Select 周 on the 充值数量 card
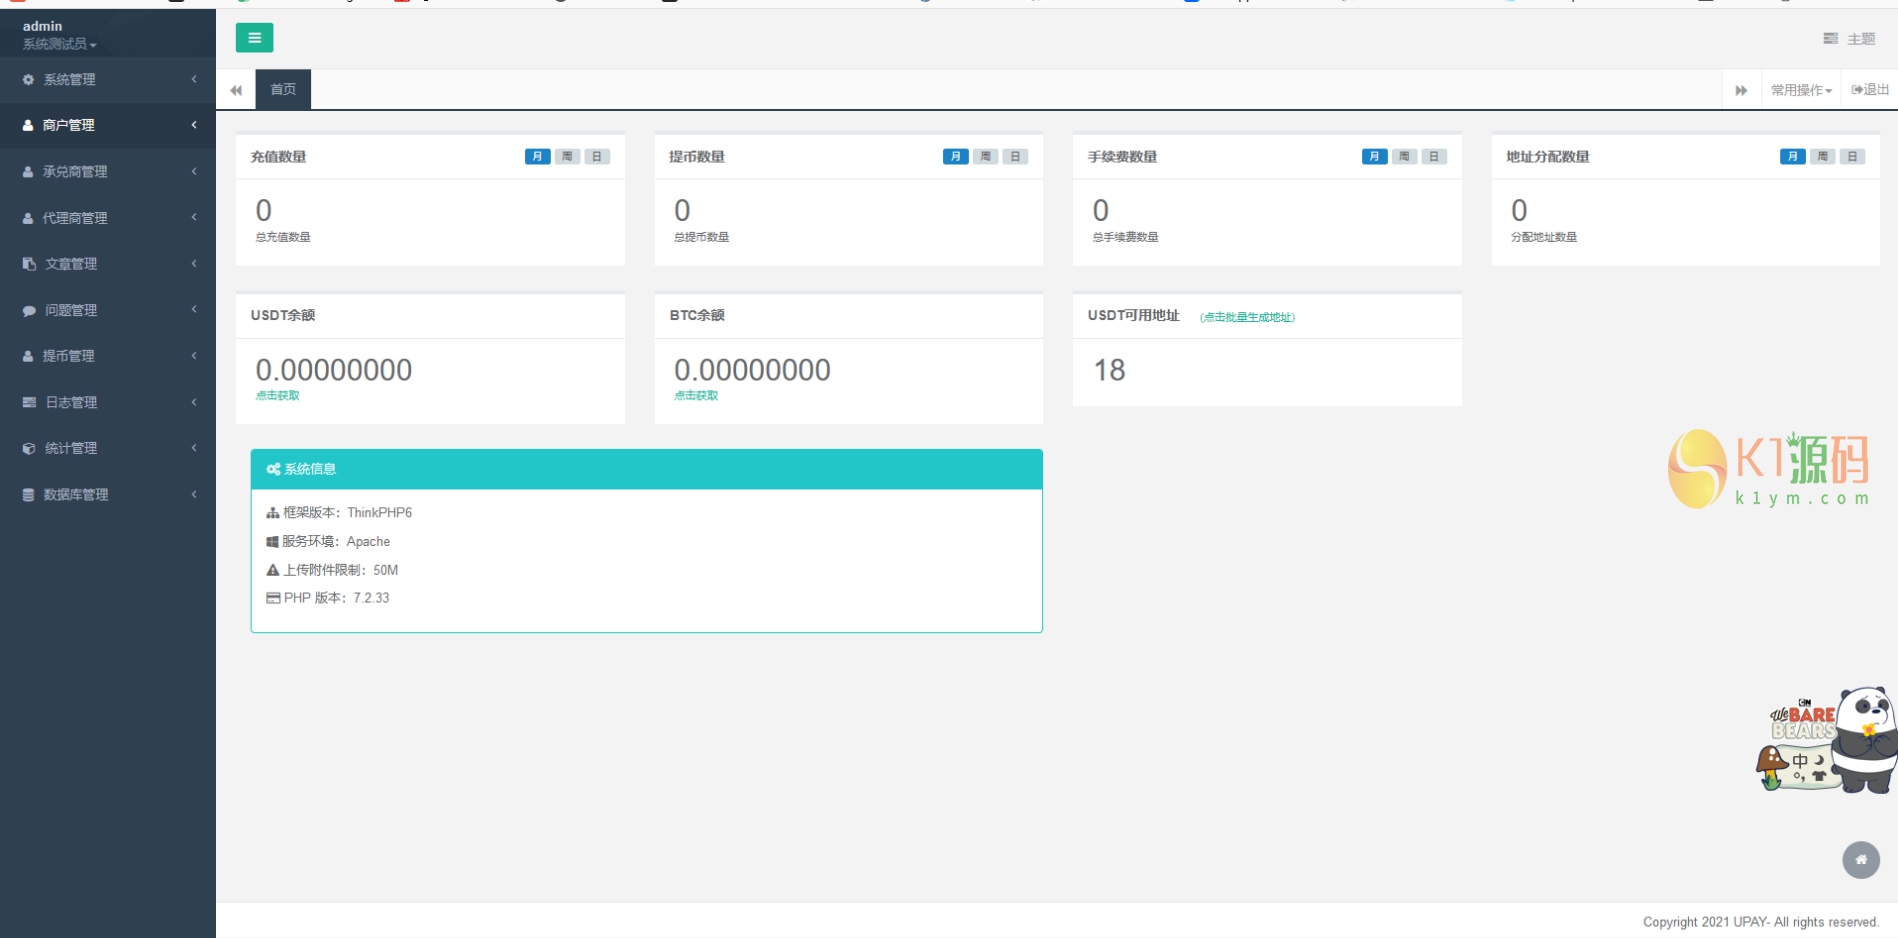This screenshot has height=938, width=1898. click(567, 157)
